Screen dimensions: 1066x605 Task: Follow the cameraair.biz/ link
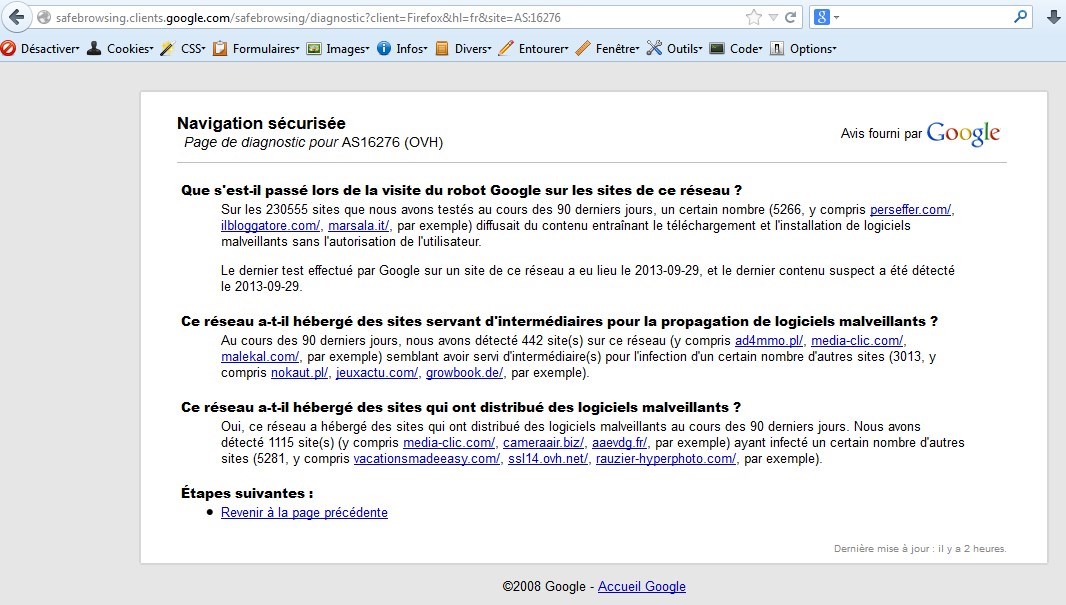point(543,443)
